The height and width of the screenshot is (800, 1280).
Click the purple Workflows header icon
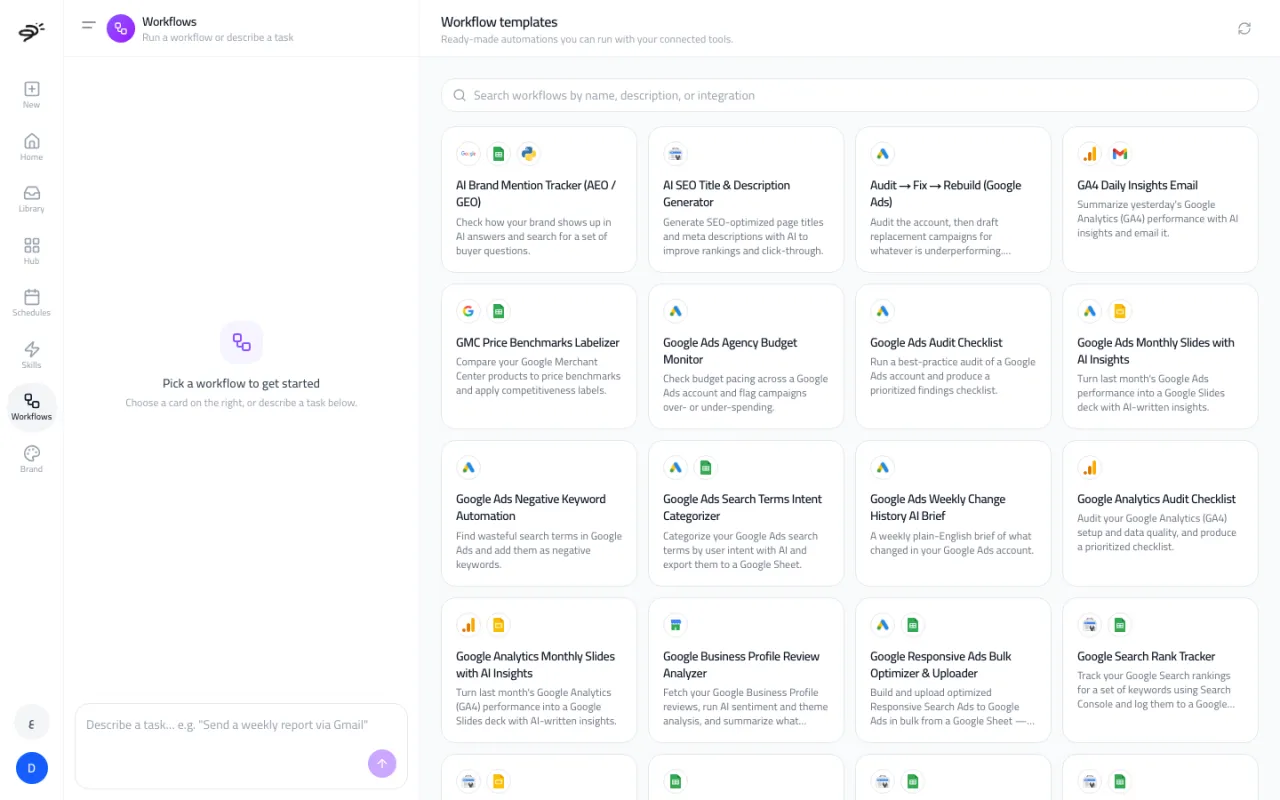coord(121,28)
